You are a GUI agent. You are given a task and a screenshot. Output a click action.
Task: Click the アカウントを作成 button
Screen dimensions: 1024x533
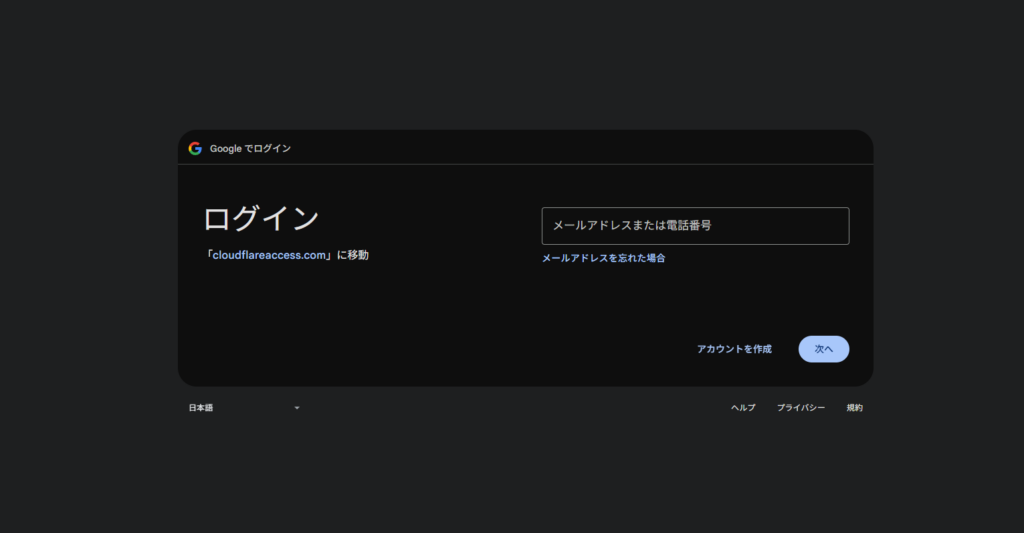tap(734, 349)
